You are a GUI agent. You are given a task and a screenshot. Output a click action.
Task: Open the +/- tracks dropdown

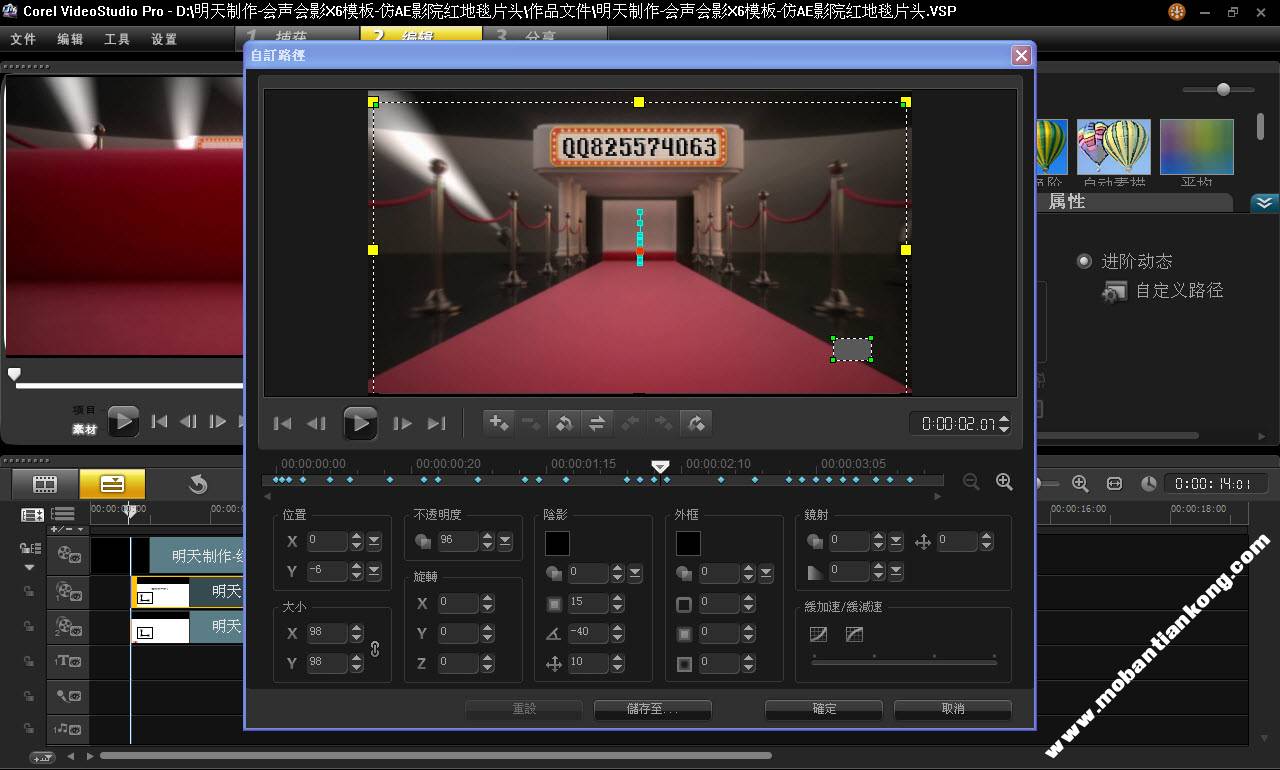click(68, 529)
